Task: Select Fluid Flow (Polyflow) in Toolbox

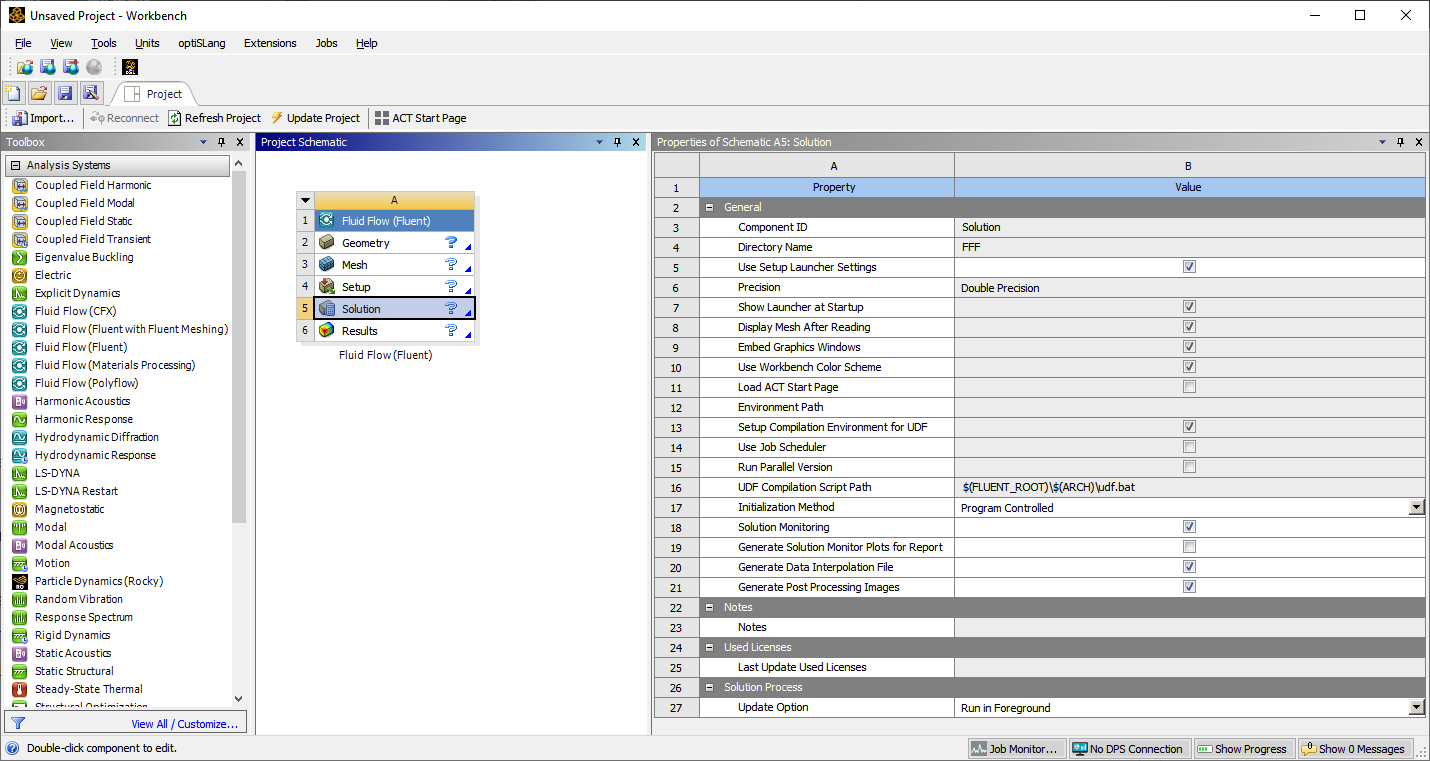Action: pyautogui.click(x=86, y=383)
